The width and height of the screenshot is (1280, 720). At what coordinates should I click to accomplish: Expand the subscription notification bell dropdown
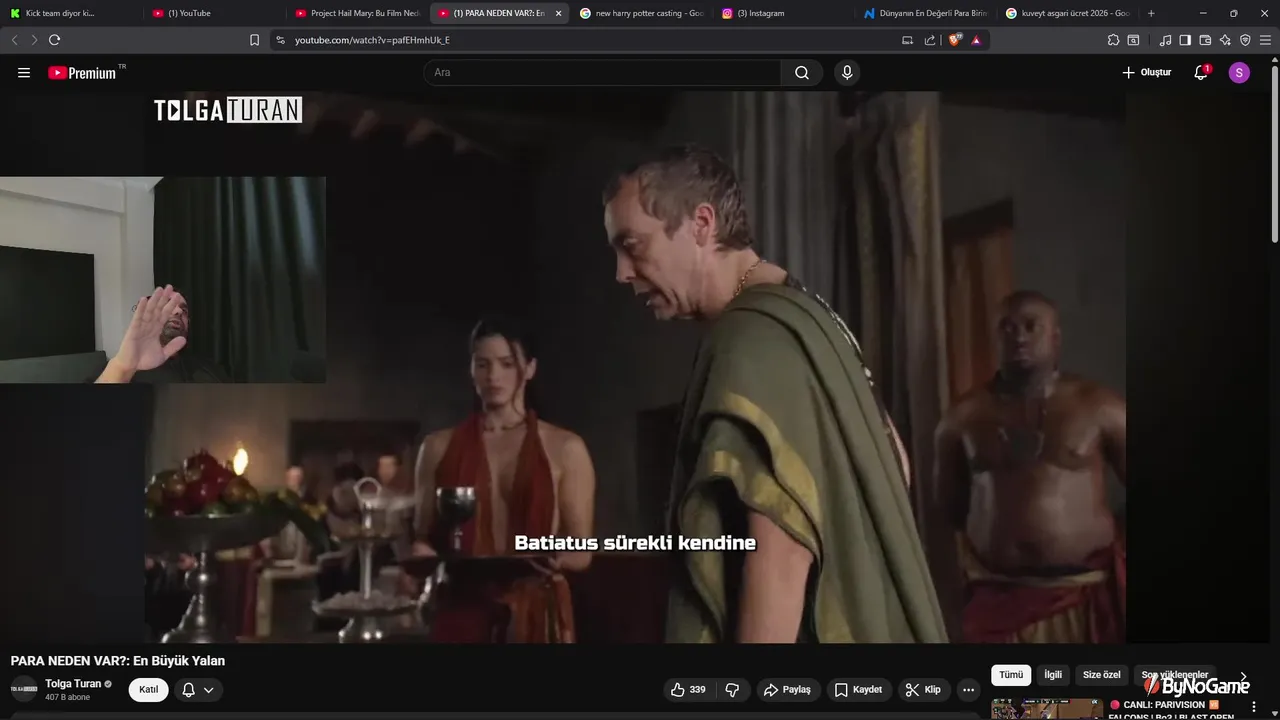click(198, 689)
